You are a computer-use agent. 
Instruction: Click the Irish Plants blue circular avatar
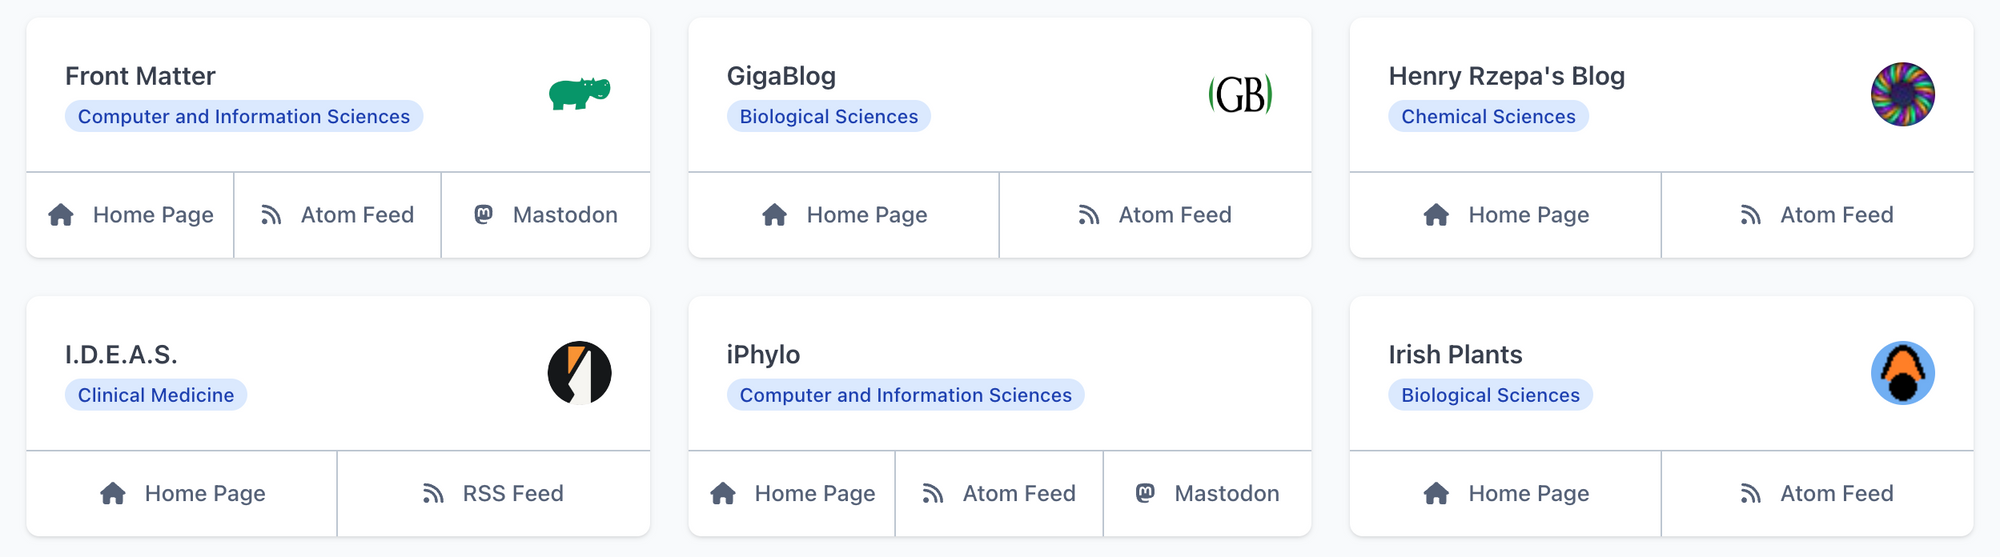pyautogui.click(x=1902, y=373)
